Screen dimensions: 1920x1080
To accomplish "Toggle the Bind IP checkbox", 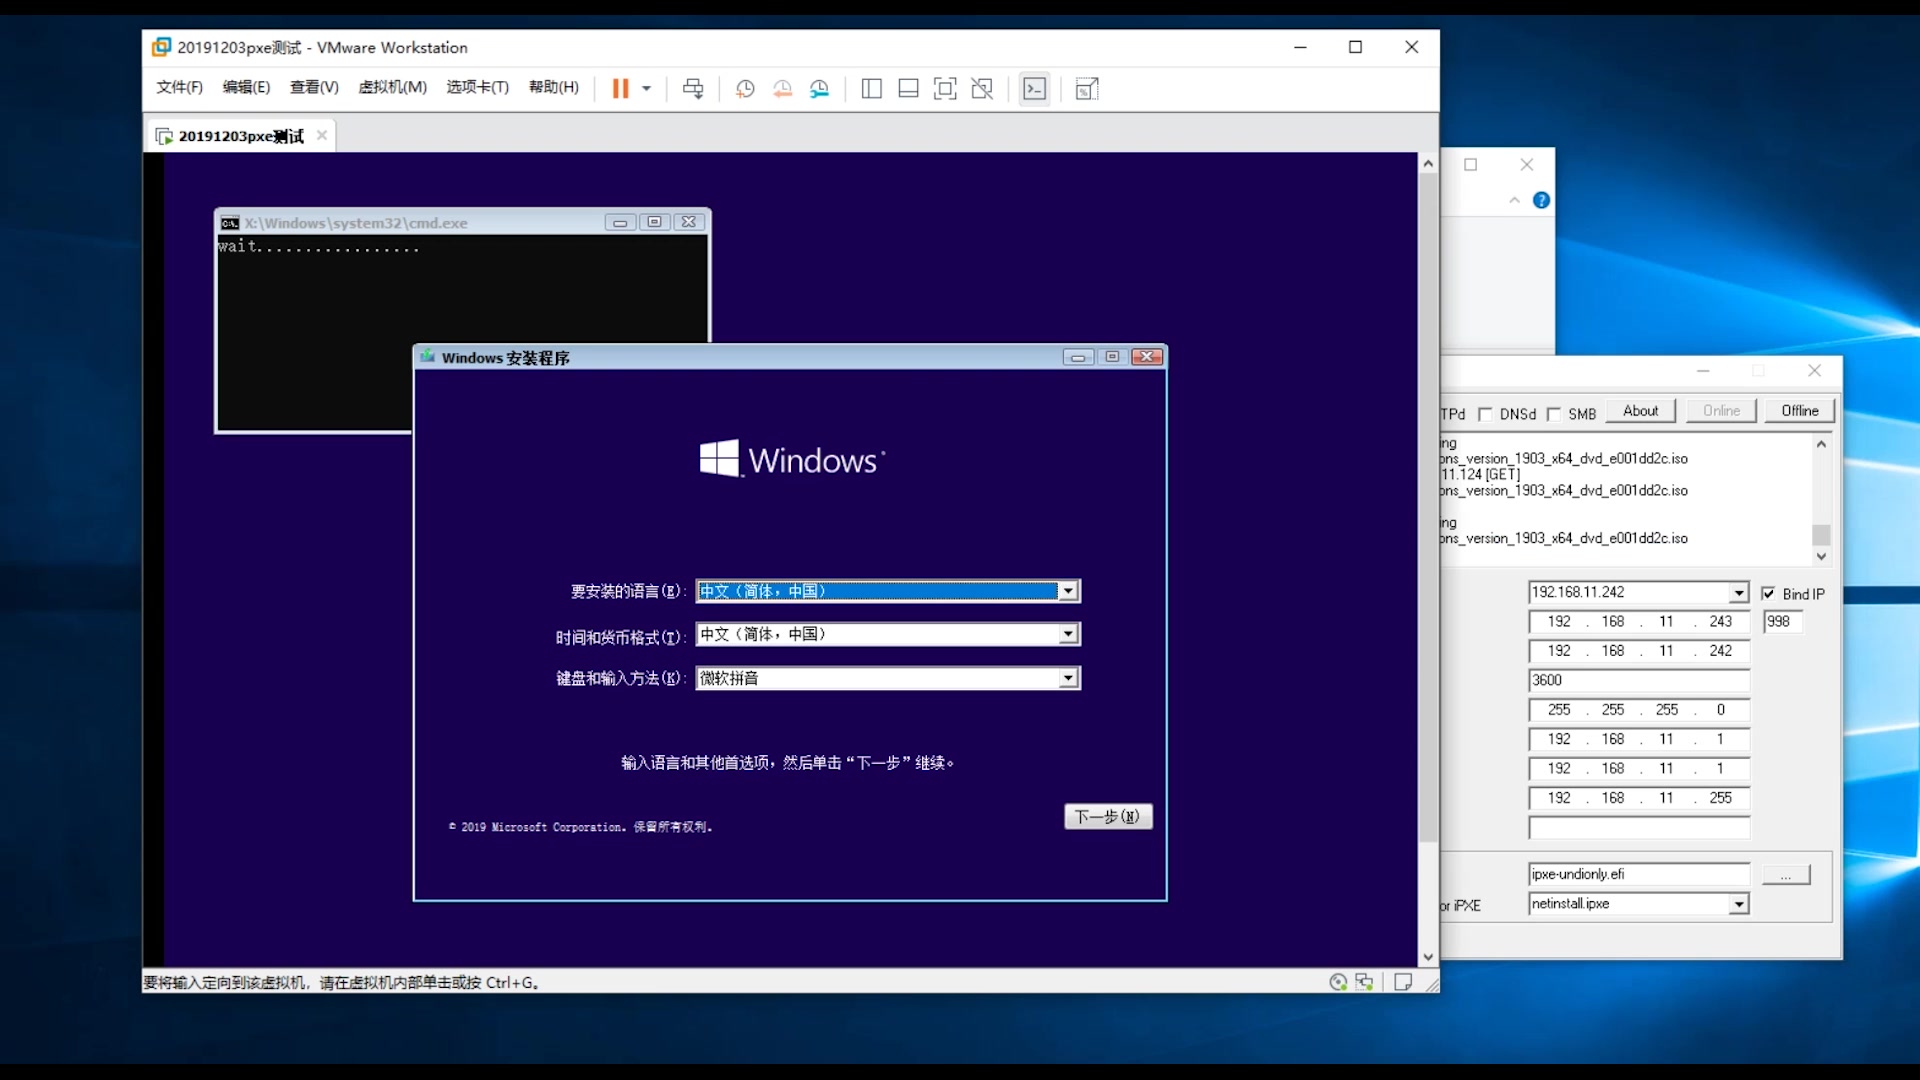I will (1768, 593).
